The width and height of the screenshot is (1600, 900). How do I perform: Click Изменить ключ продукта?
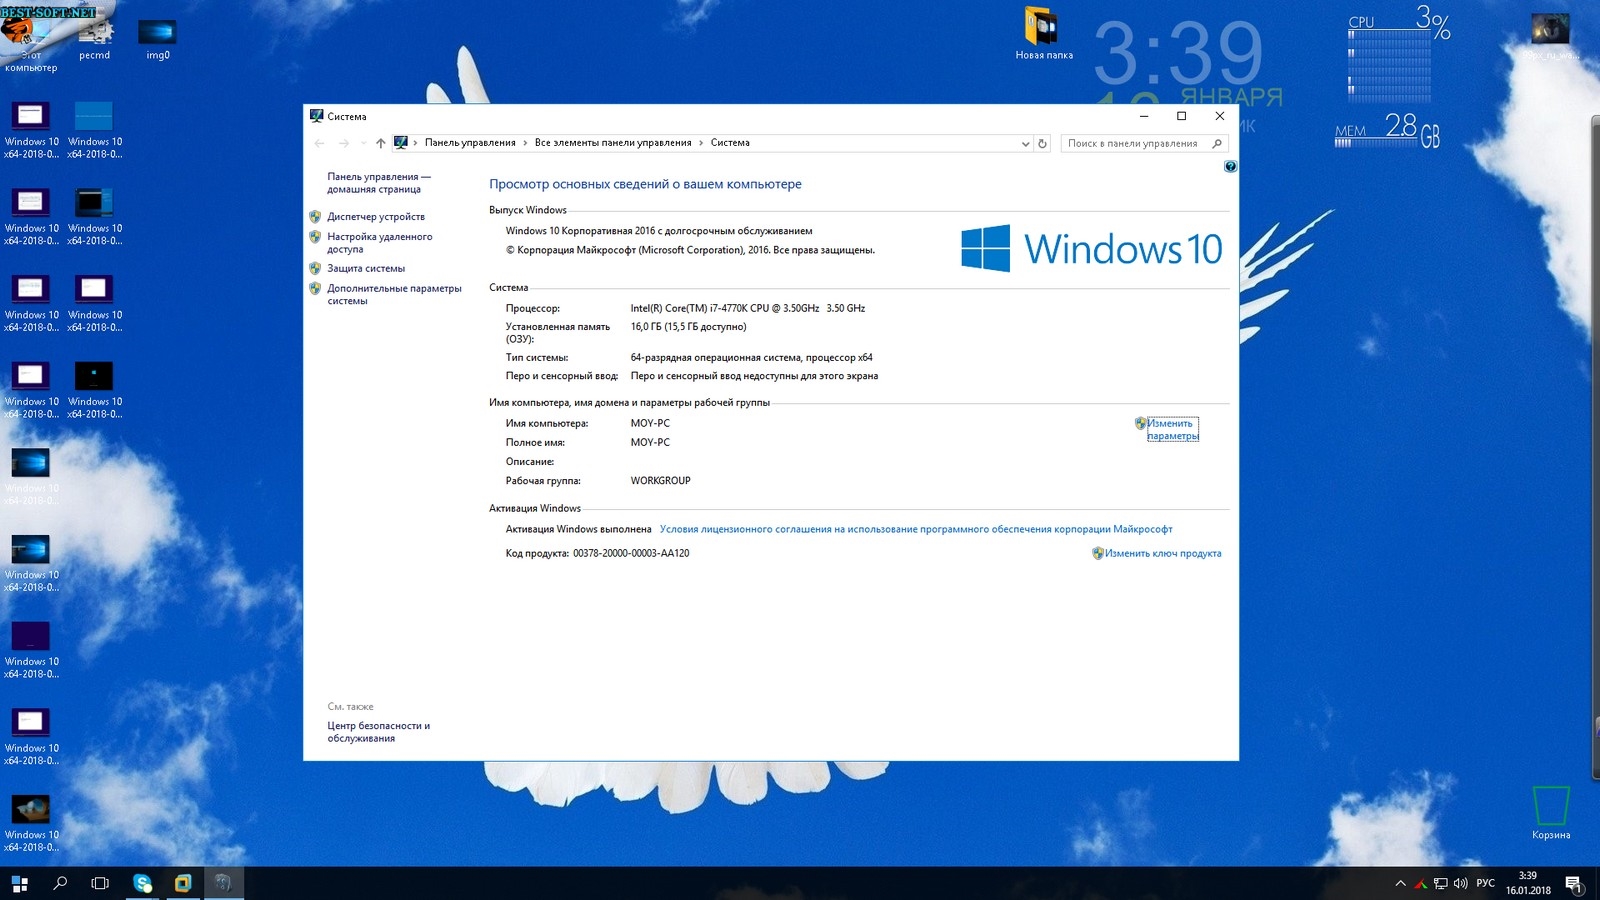[x=1163, y=554]
